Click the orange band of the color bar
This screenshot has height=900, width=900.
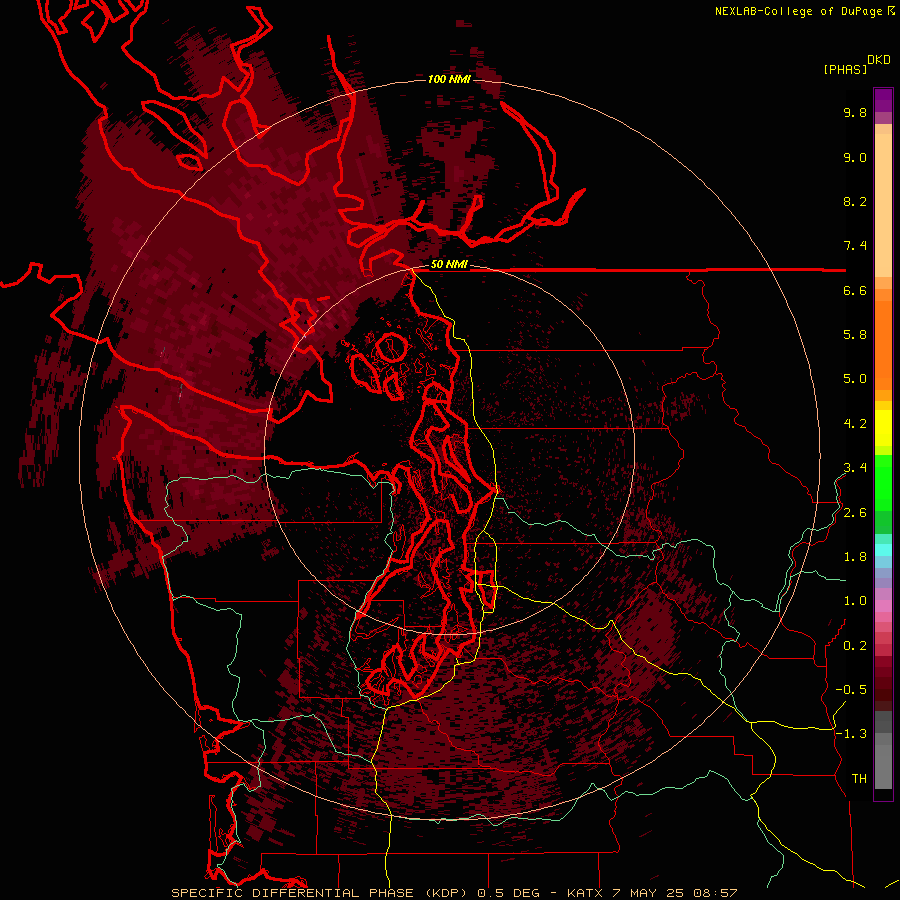tap(883, 345)
